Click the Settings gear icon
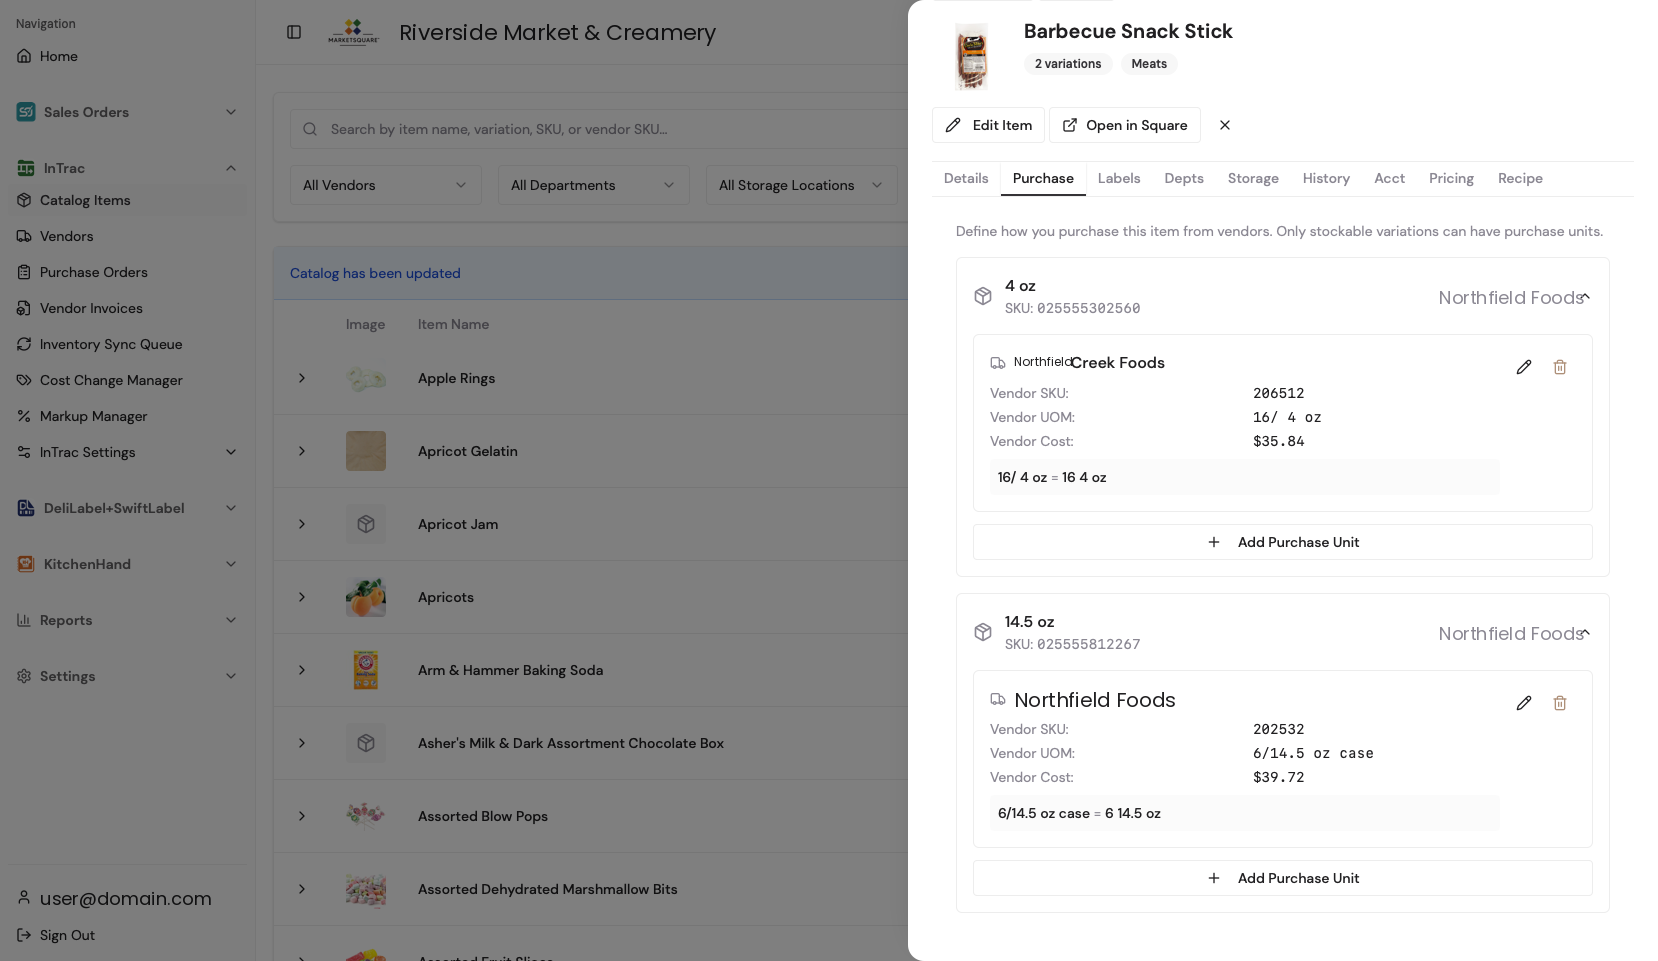Screen dimensions: 1658x961 click(24, 676)
